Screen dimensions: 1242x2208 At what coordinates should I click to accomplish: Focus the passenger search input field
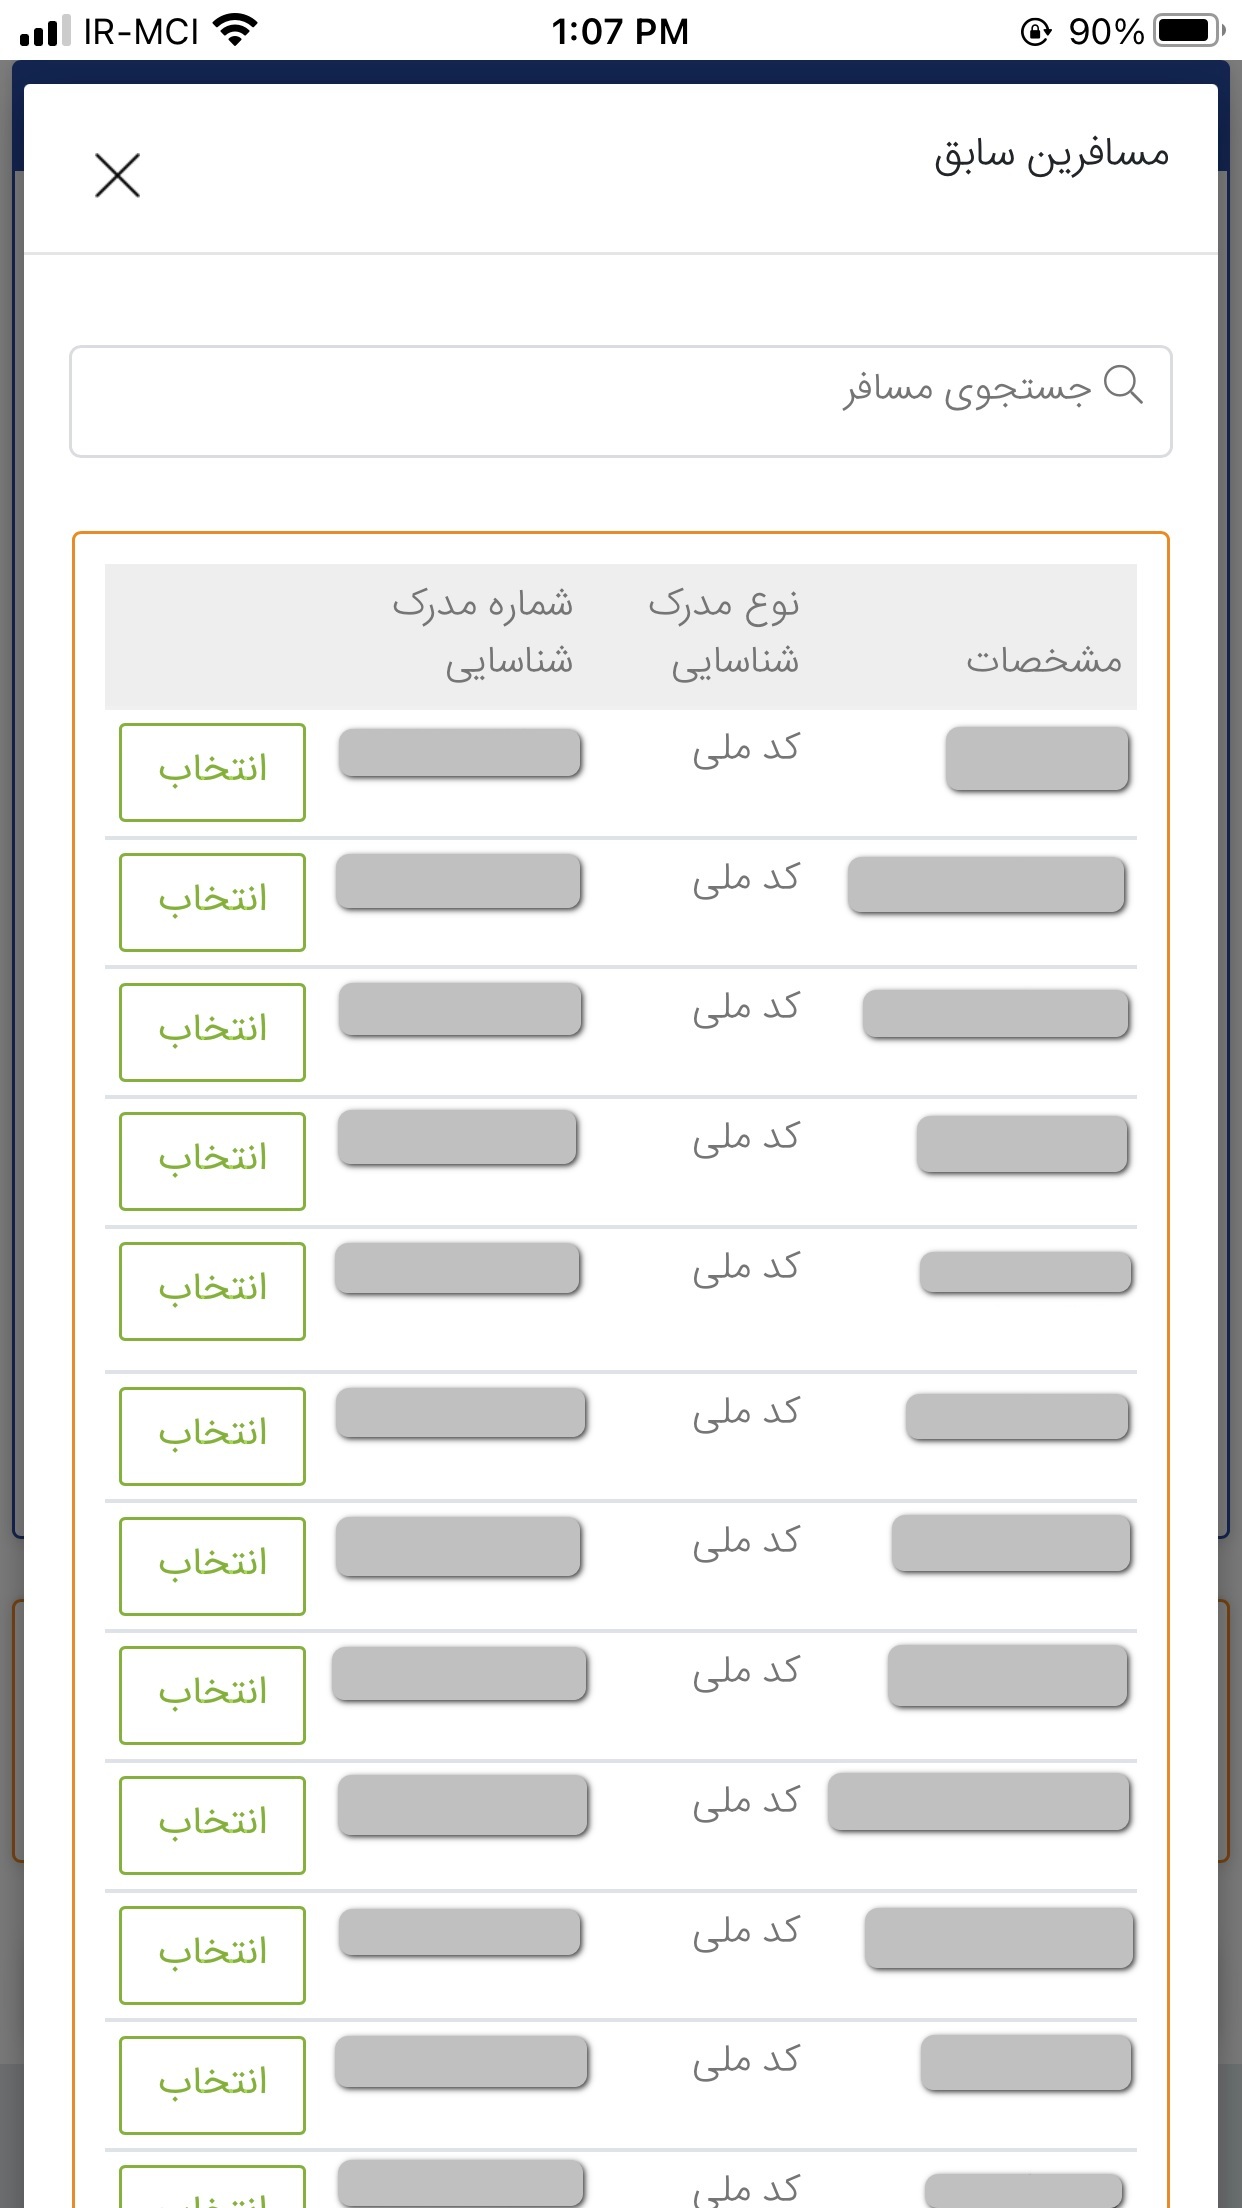click(x=620, y=401)
